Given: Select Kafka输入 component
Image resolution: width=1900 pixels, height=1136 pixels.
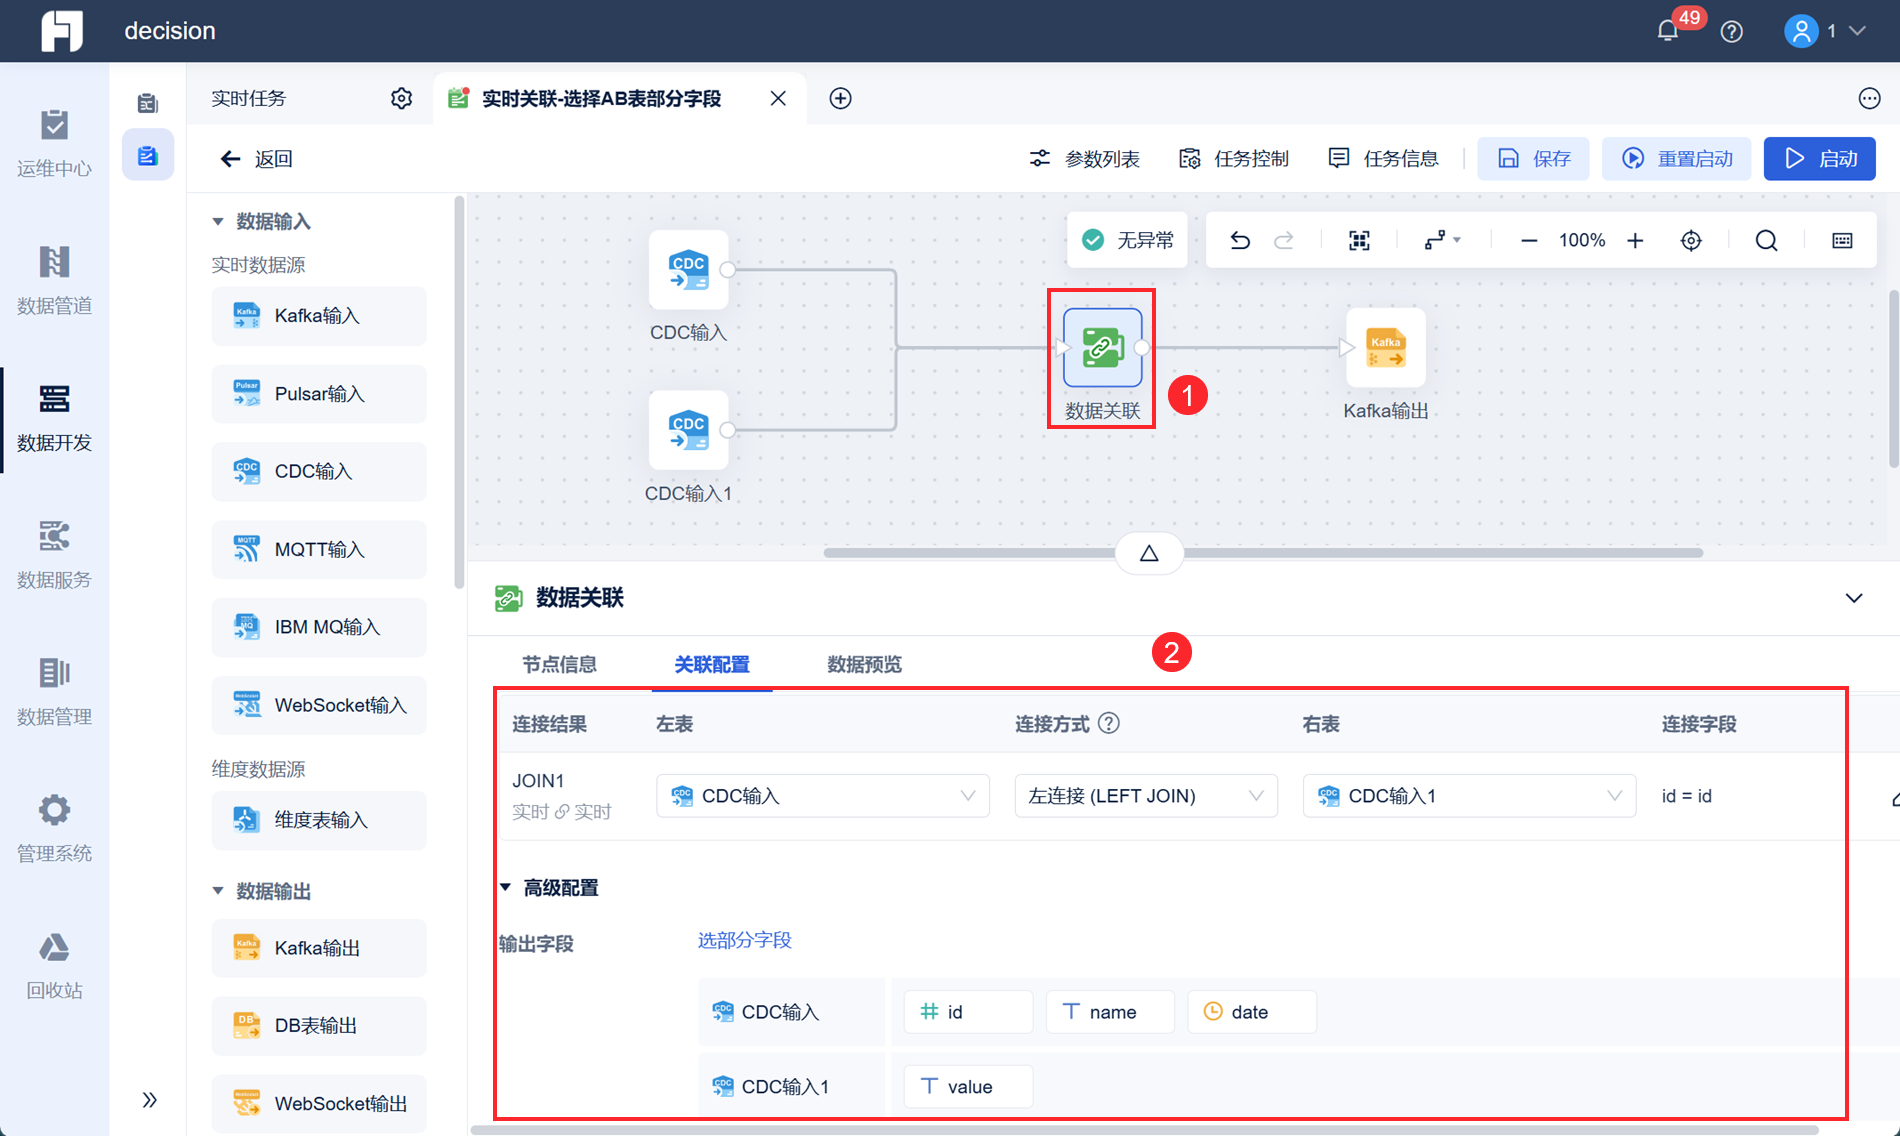Looking at the screenshot, I should click(319, 316).
